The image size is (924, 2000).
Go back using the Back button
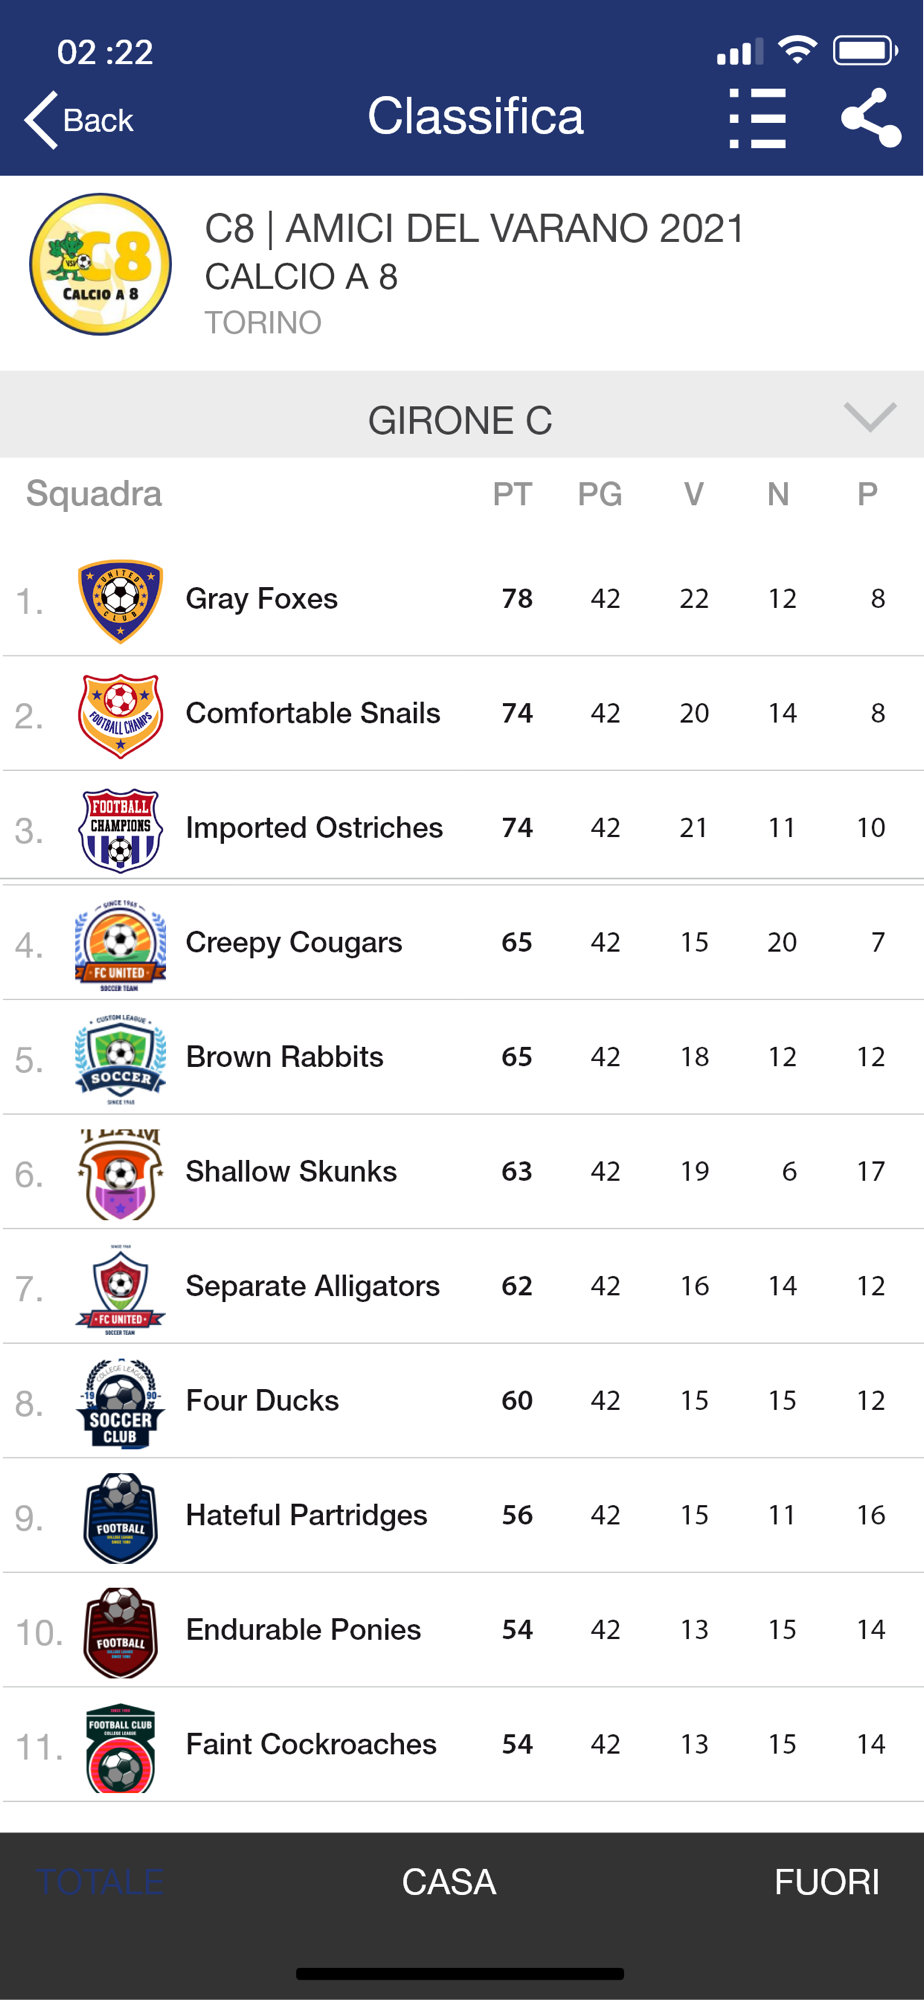[x=80, y=120]
